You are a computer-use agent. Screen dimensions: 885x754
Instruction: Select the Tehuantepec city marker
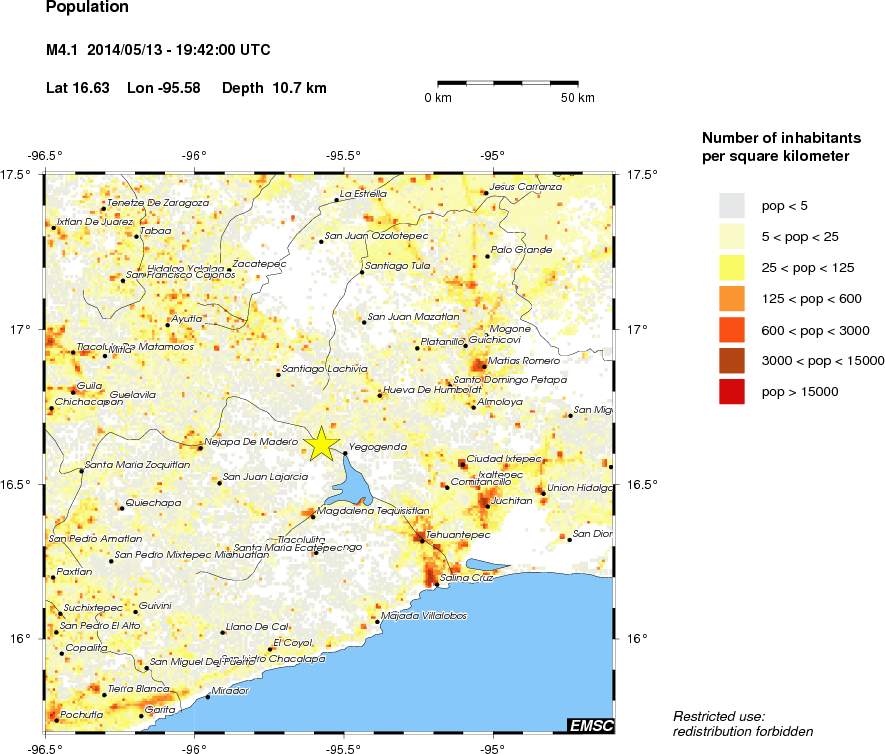point(420,538)
